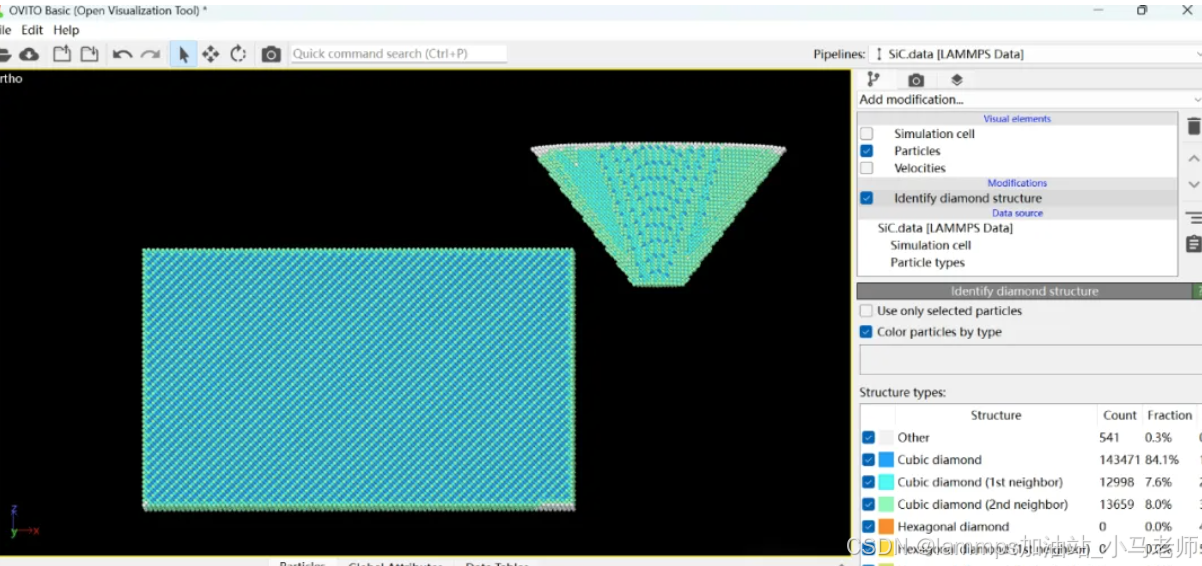Image resolution: width=1202 pixels, height=566 pixels.
Task: Click the 13659 count value
Action: 1115,505
